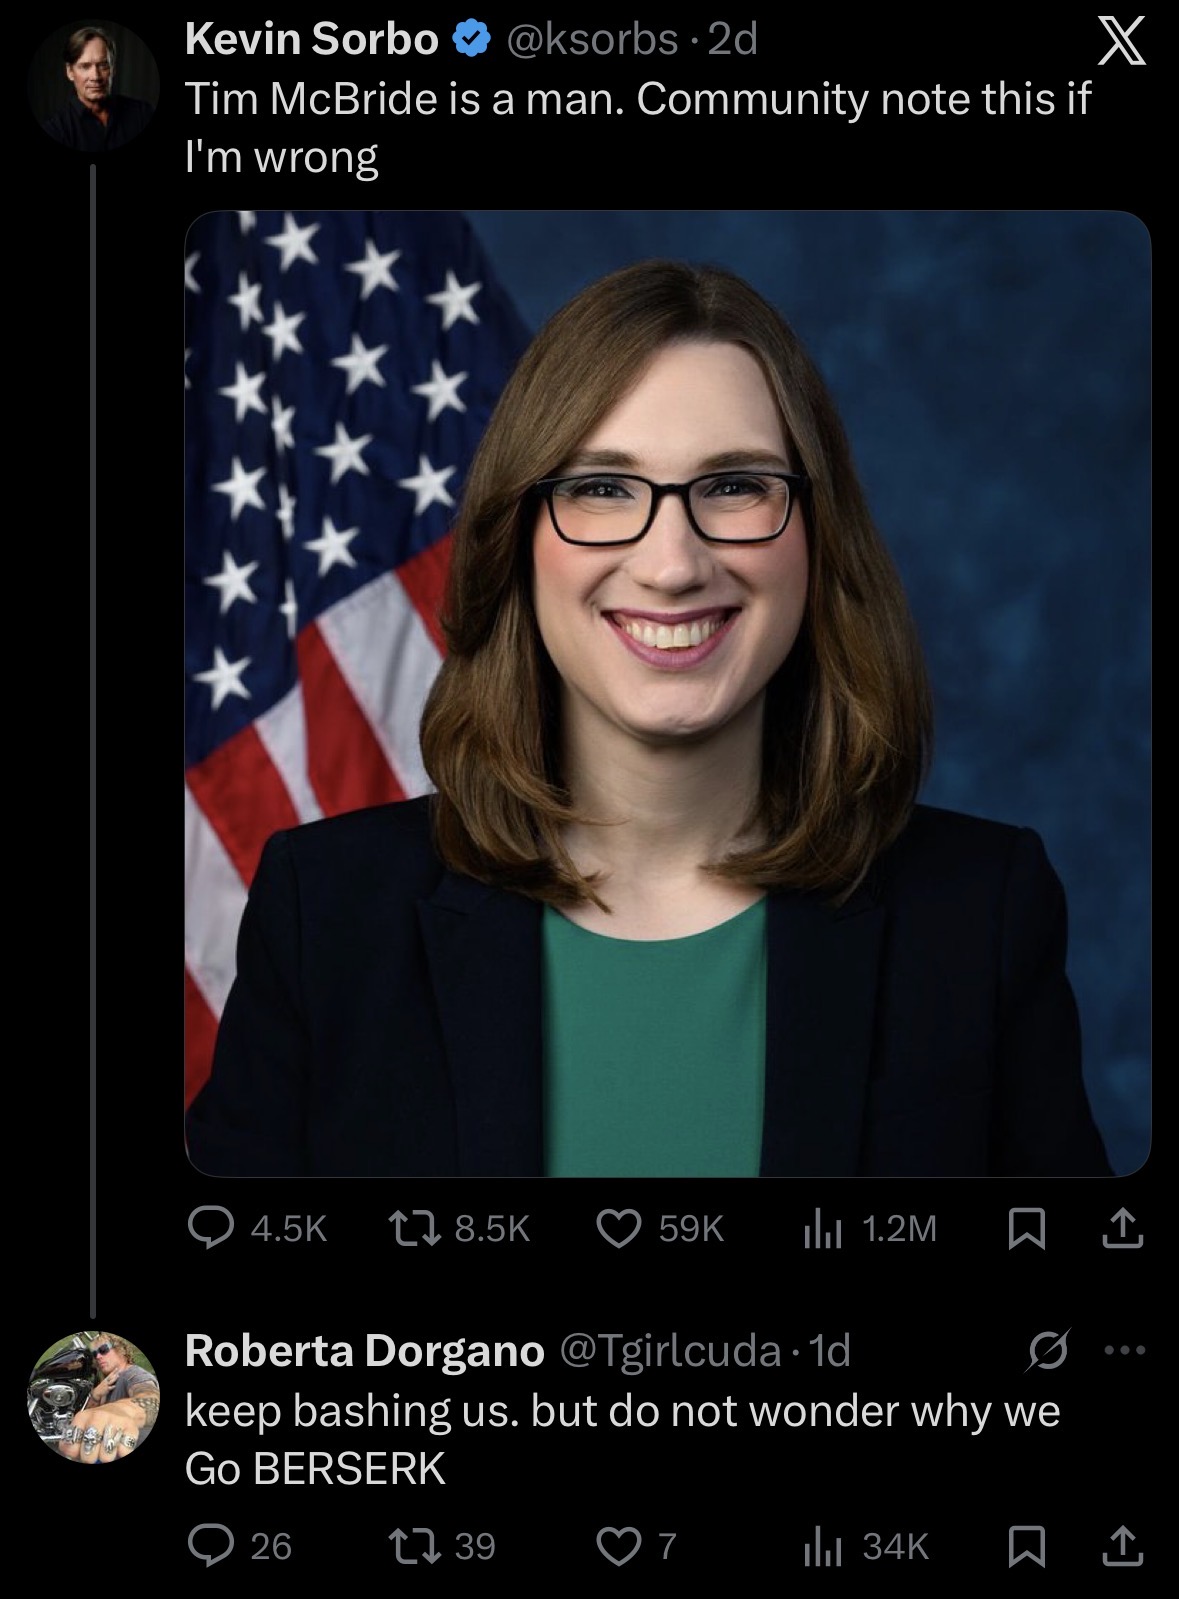Reply to Roberta Dorgano's comment
The height and width of the screenshot is (1599, 1179).
(x=240, y=1546)
